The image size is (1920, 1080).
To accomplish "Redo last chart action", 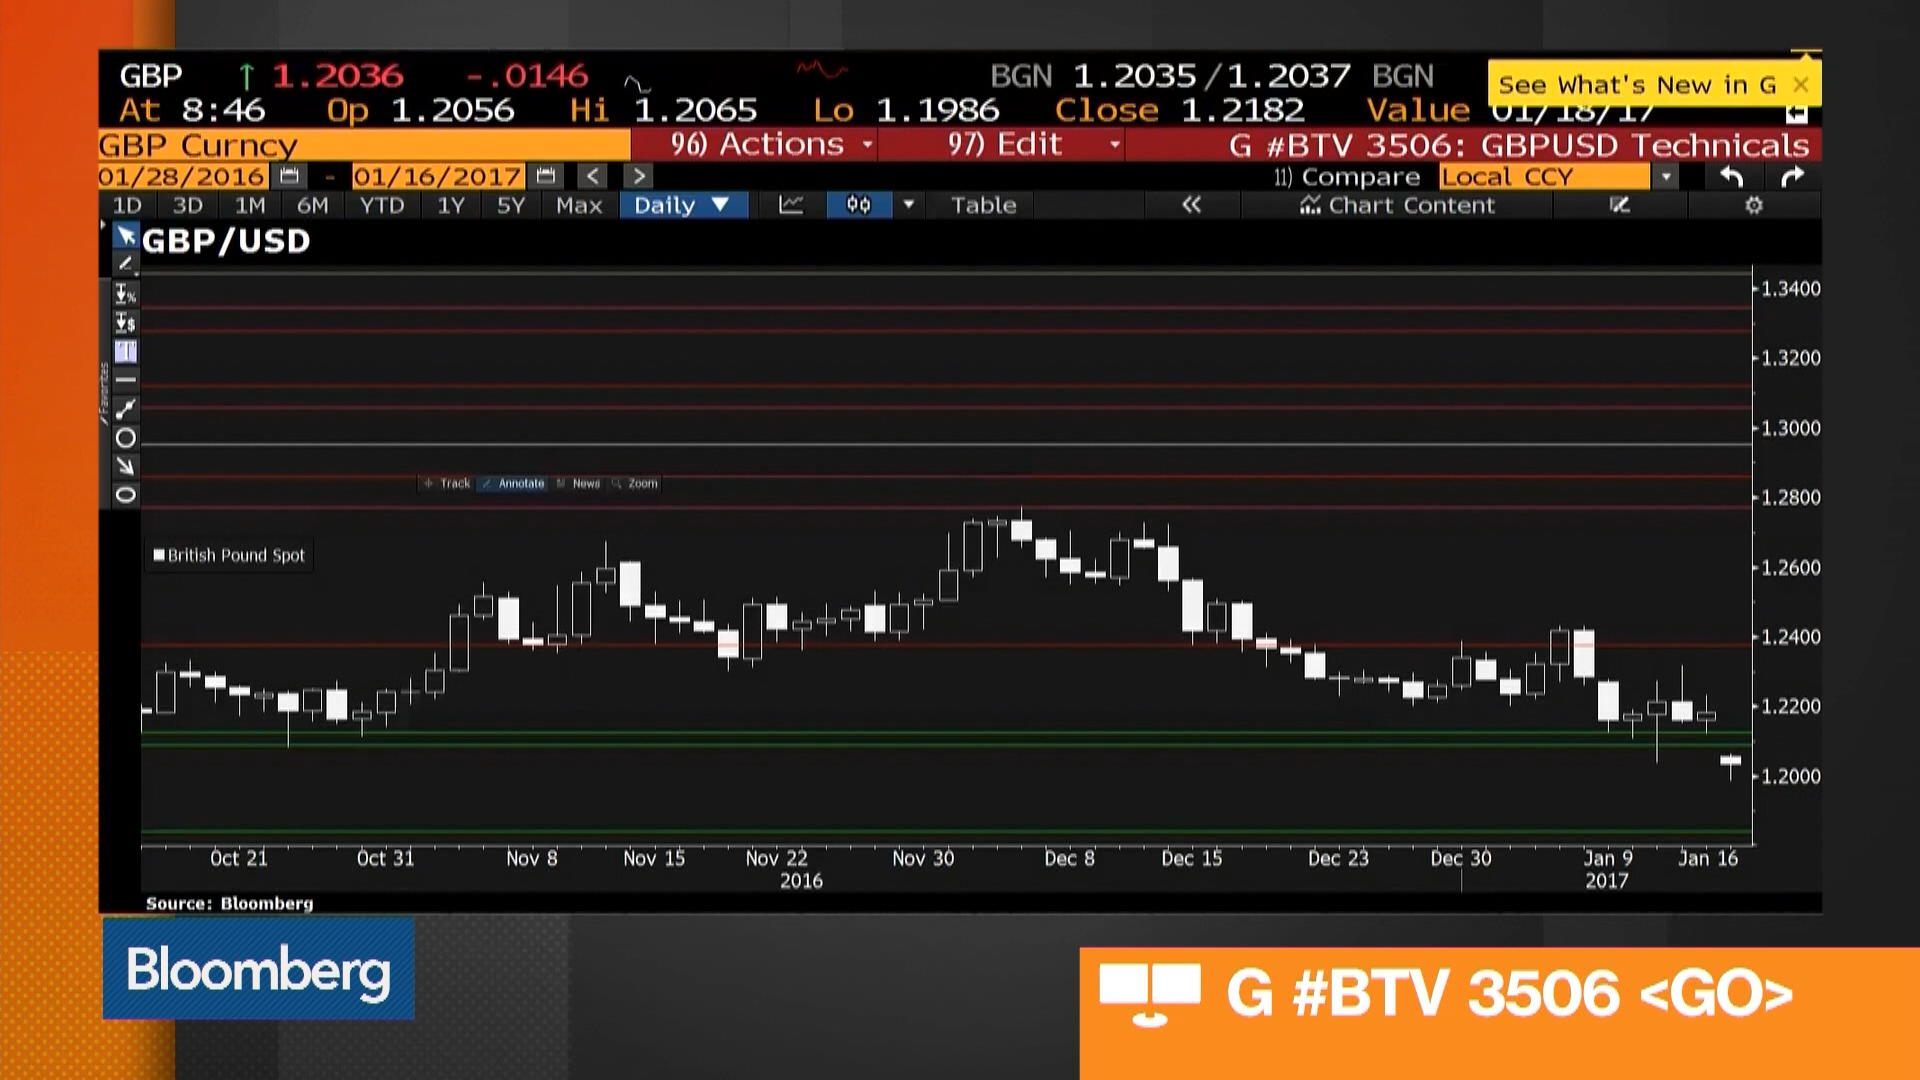I will click(x=1793, y=177).
